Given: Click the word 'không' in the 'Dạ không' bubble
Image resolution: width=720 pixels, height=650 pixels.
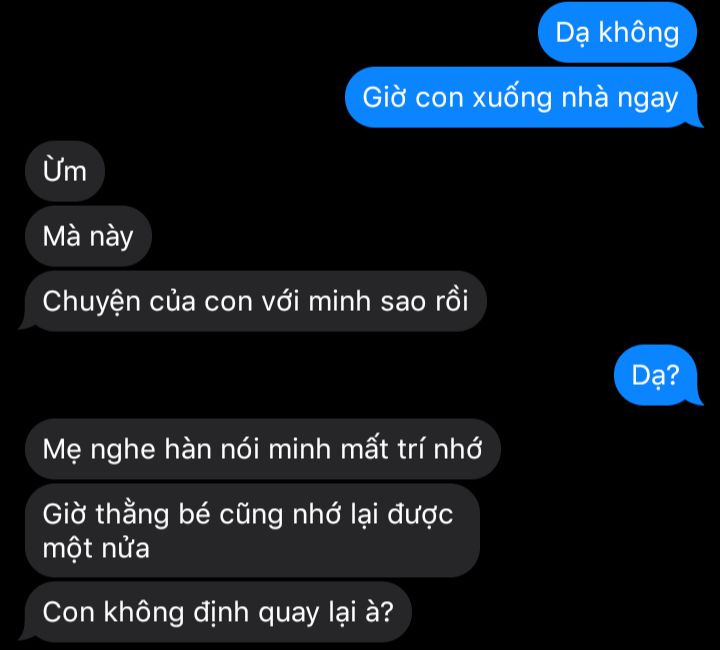Looking at the screenshot, I should (x=639, y=32).
